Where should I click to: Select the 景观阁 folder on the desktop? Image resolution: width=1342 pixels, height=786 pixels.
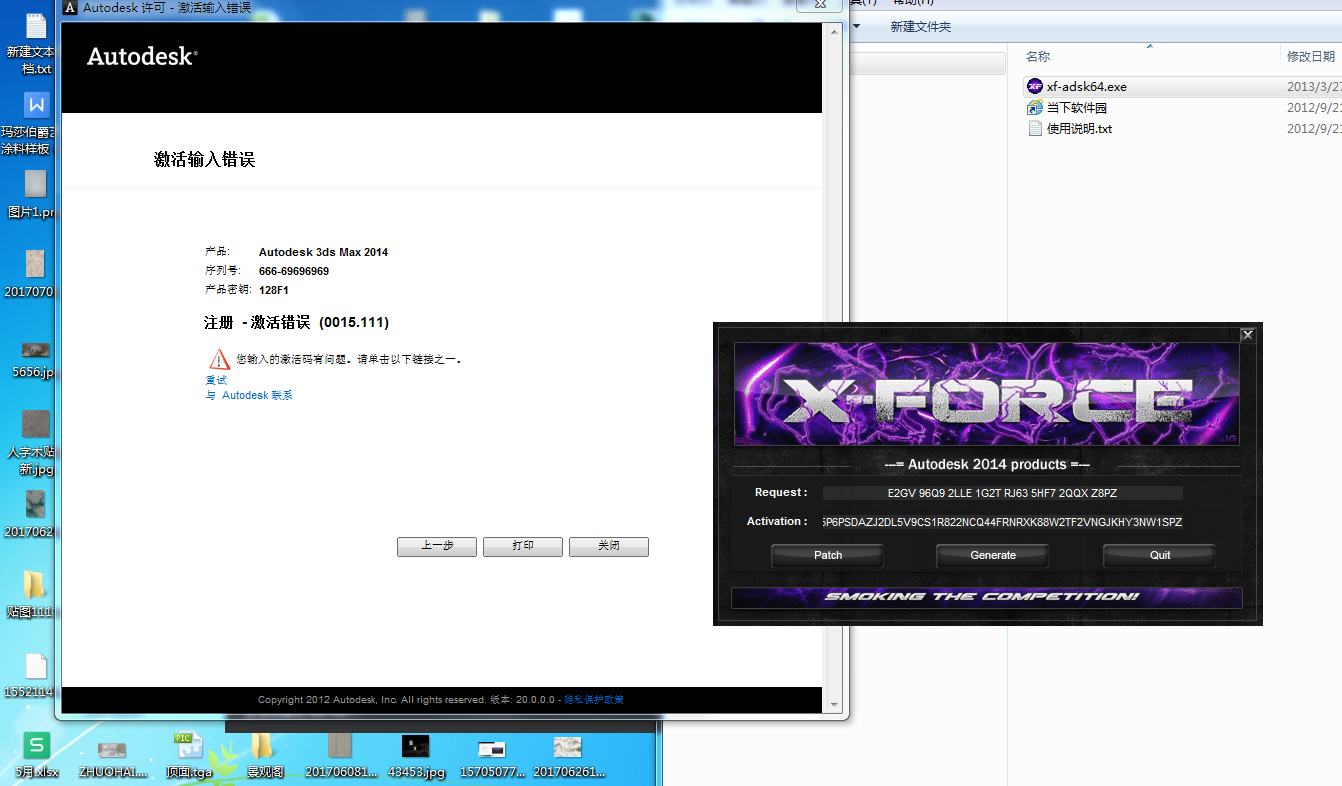[x=262, y=746]
